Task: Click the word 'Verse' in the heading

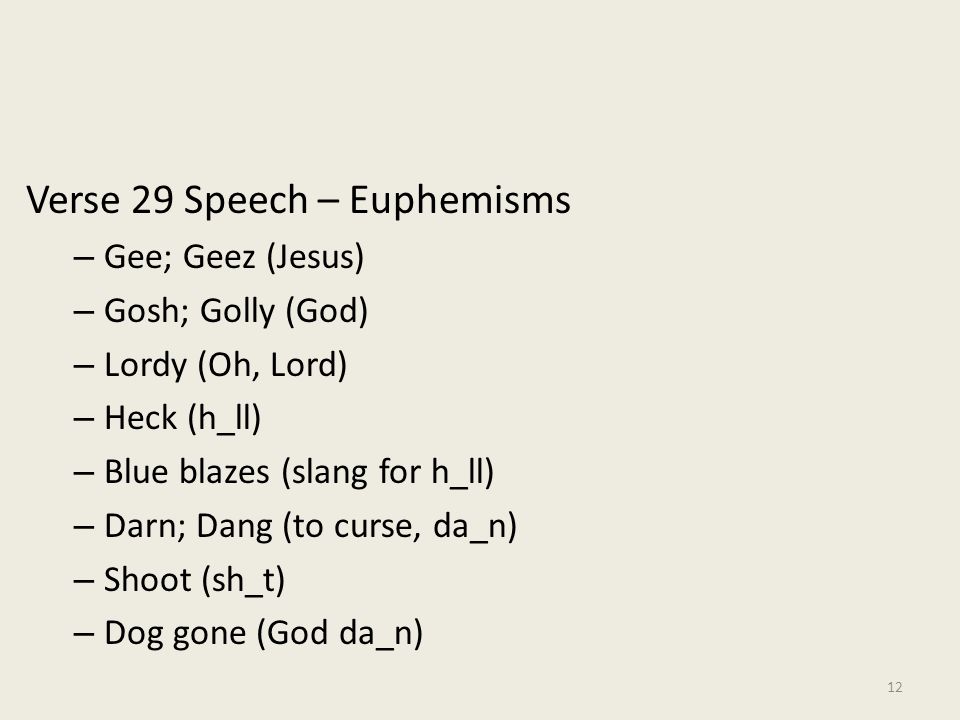Action: (x=73, y=200)
